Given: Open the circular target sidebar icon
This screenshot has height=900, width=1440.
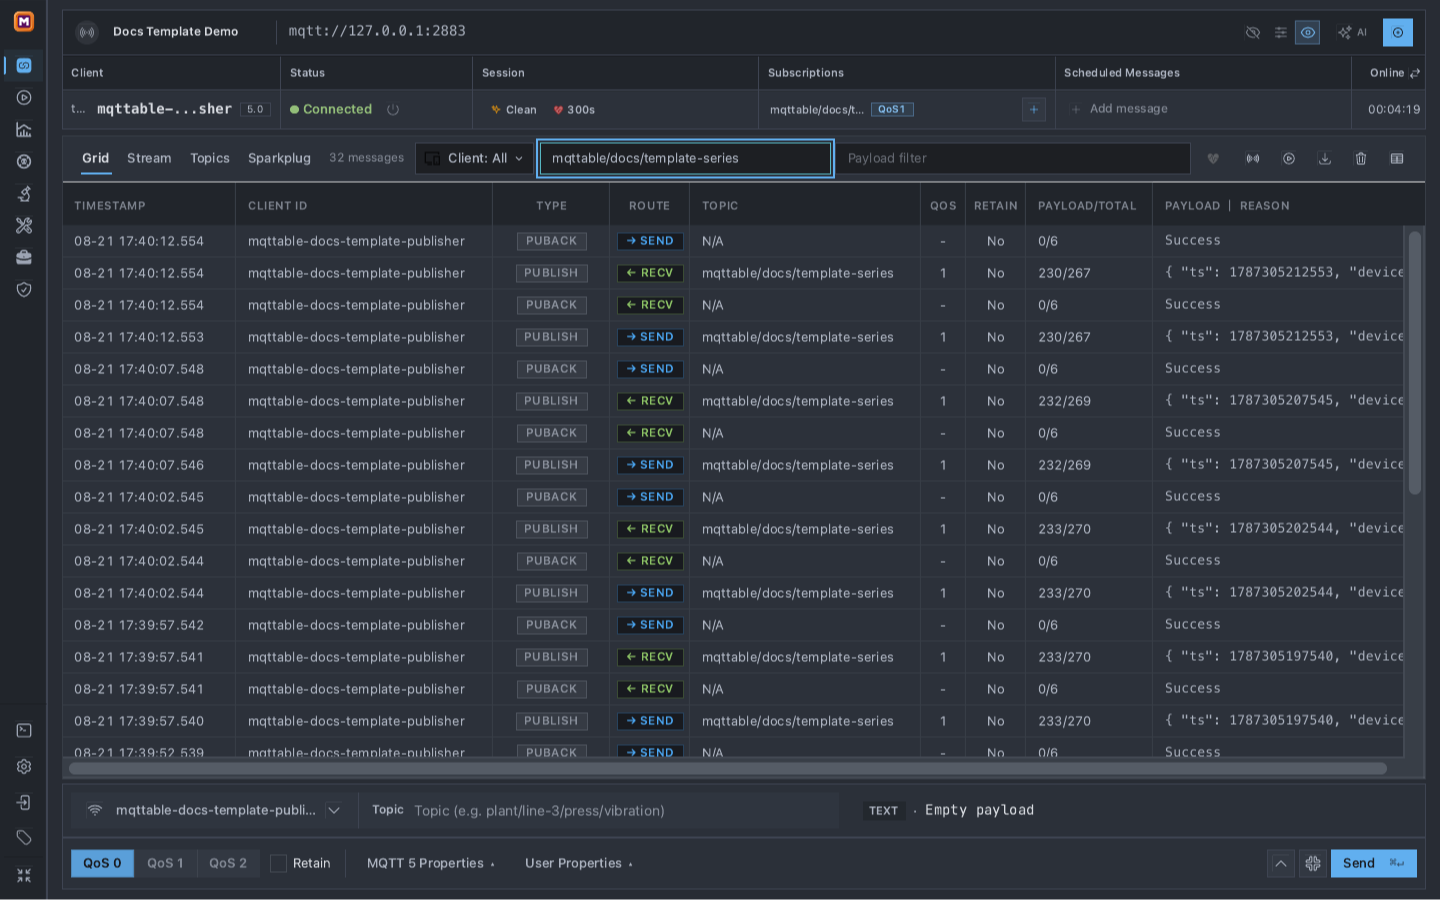Looking at the screenshot, I should (x=24, y=162).
